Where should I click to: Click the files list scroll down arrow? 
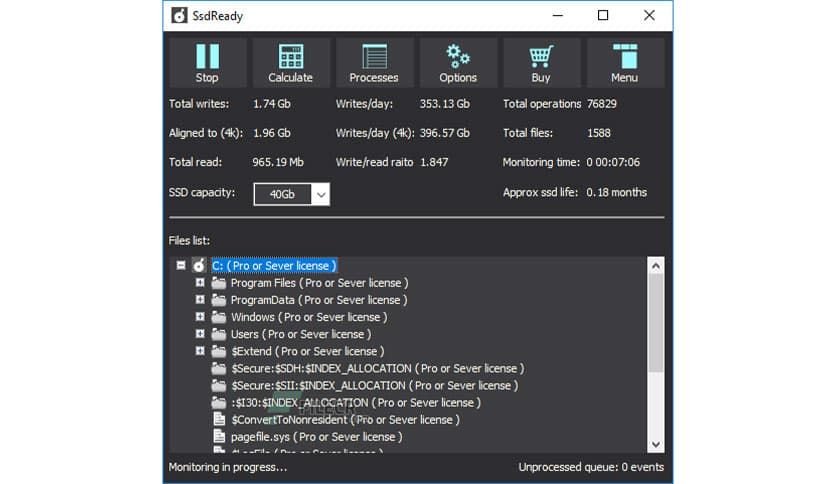point(656,445)
